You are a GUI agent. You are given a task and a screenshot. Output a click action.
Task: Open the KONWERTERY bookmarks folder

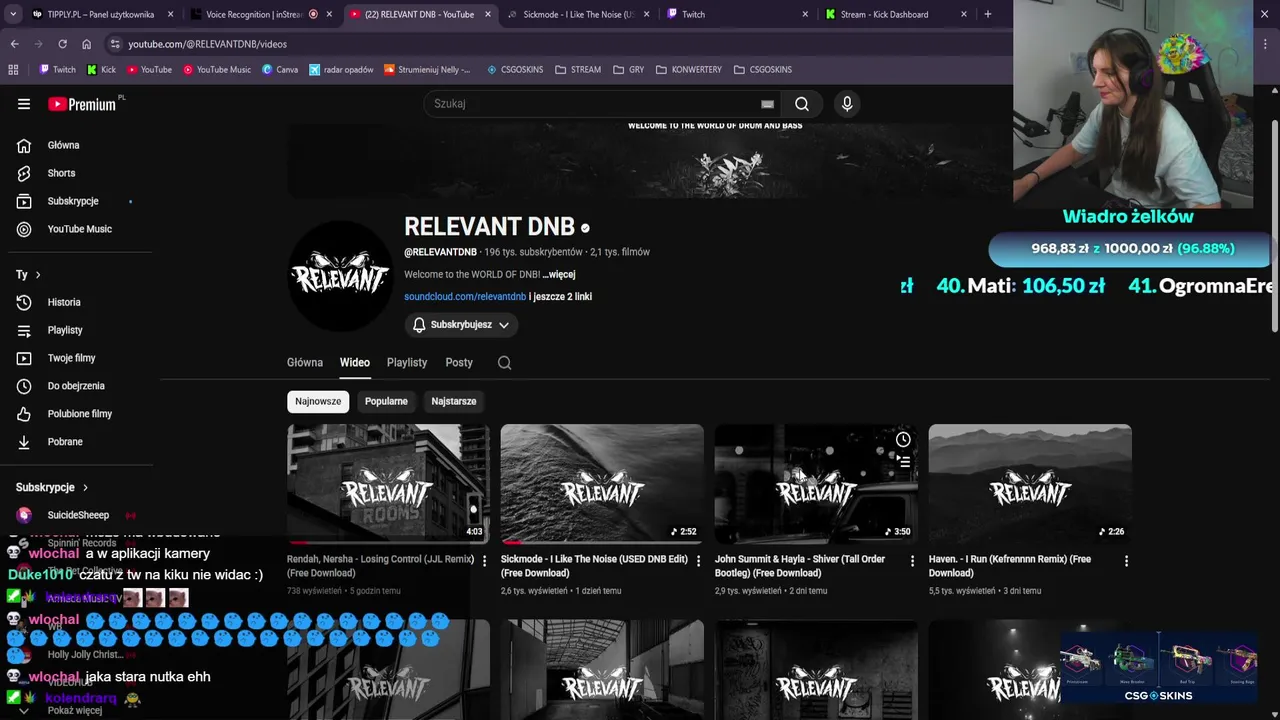689,70
